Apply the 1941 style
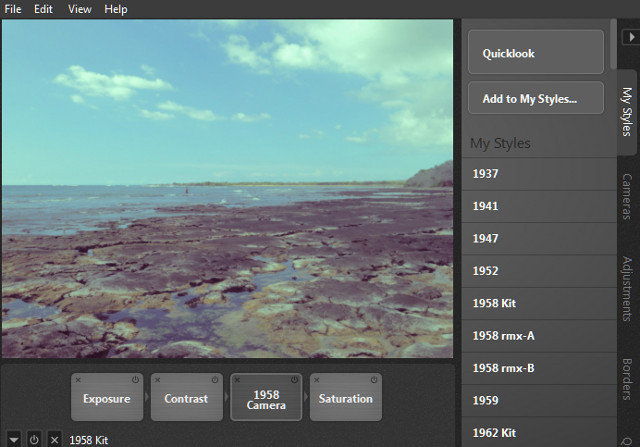 click(x=539, y=206)
